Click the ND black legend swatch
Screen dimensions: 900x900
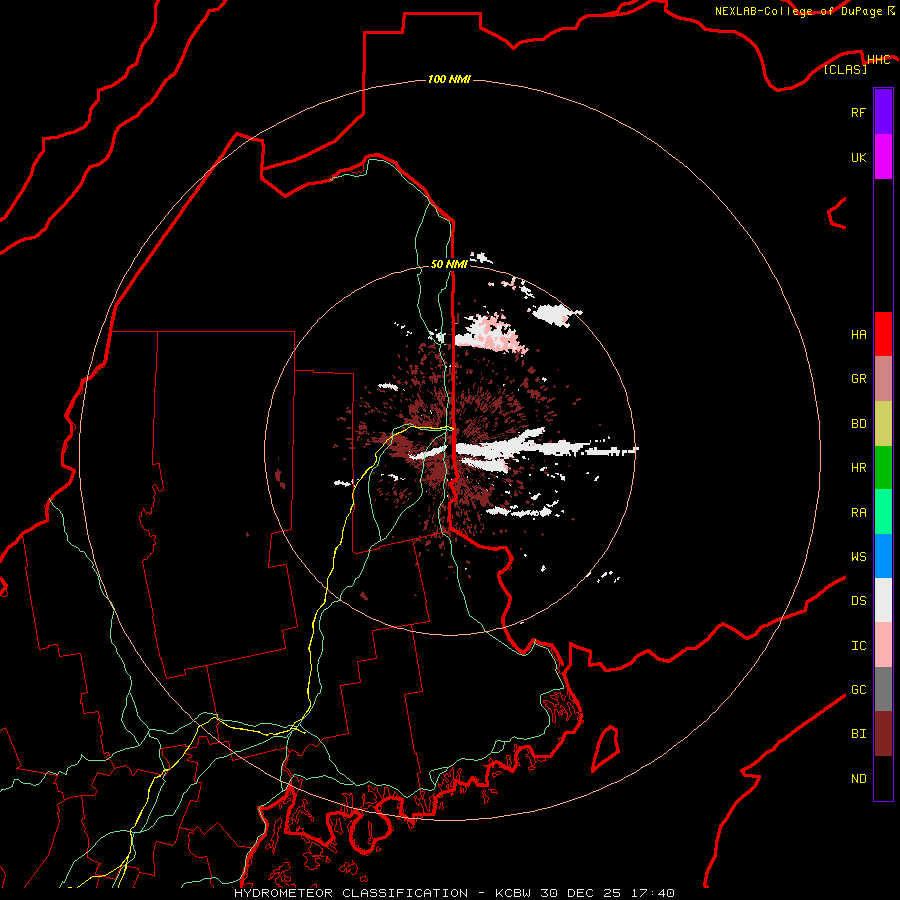(x=883, y=778)
